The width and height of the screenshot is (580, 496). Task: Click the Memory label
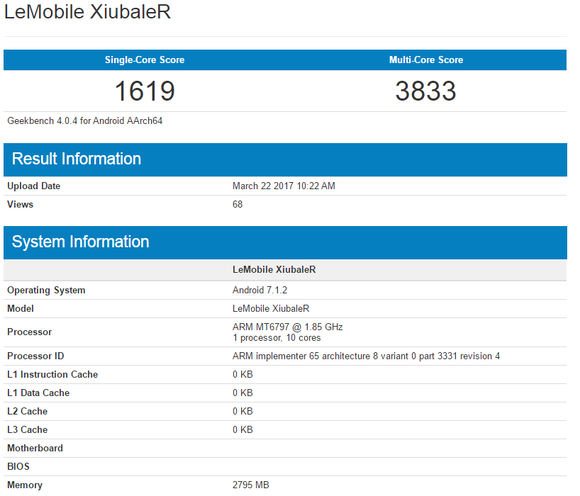point(25,485)
